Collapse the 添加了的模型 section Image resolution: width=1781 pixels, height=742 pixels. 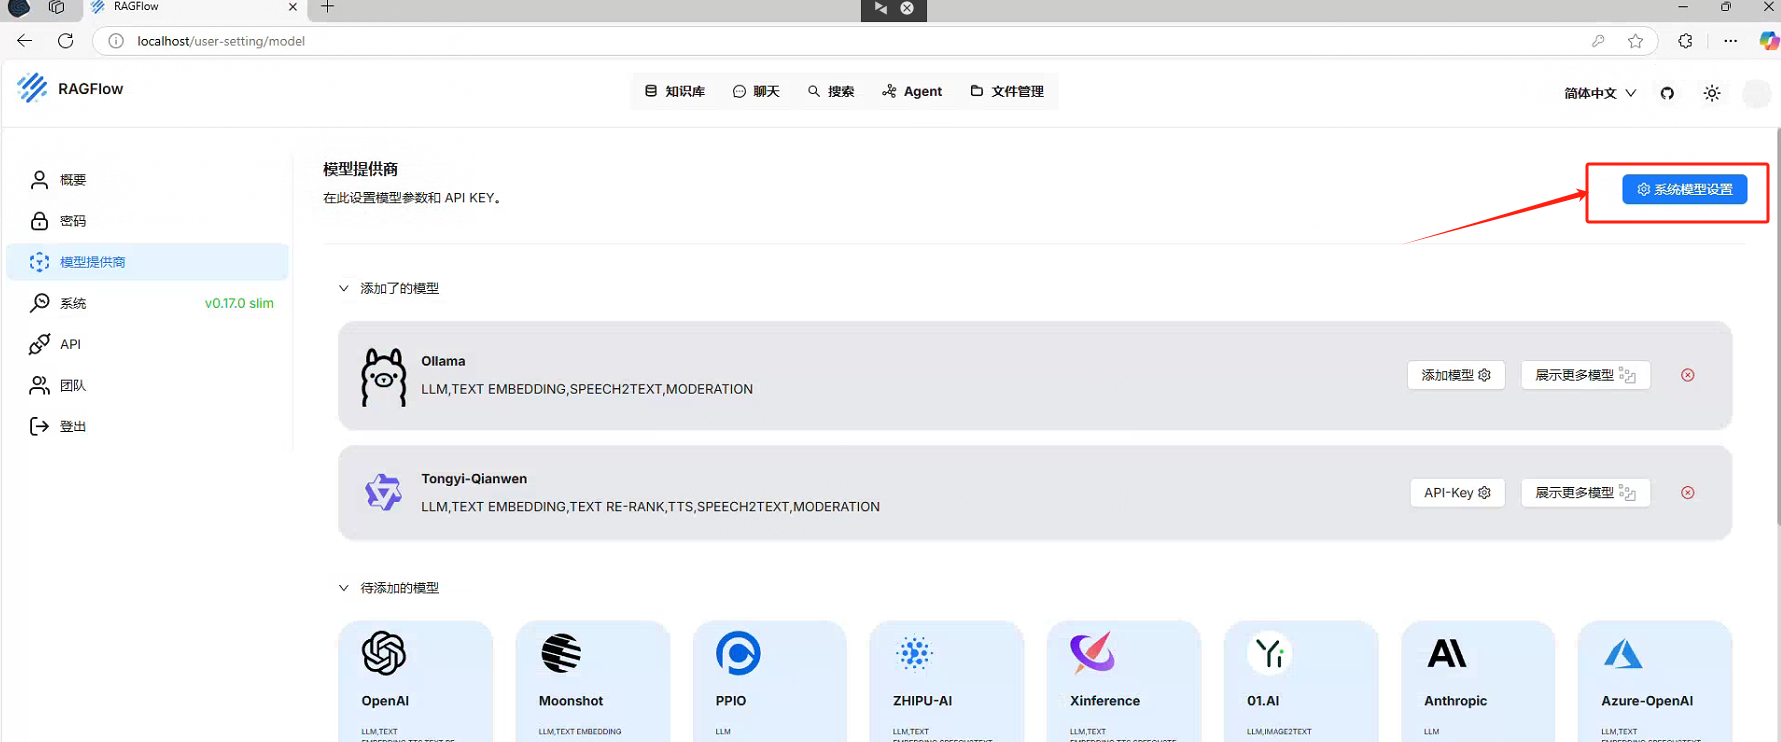(344, 288)
